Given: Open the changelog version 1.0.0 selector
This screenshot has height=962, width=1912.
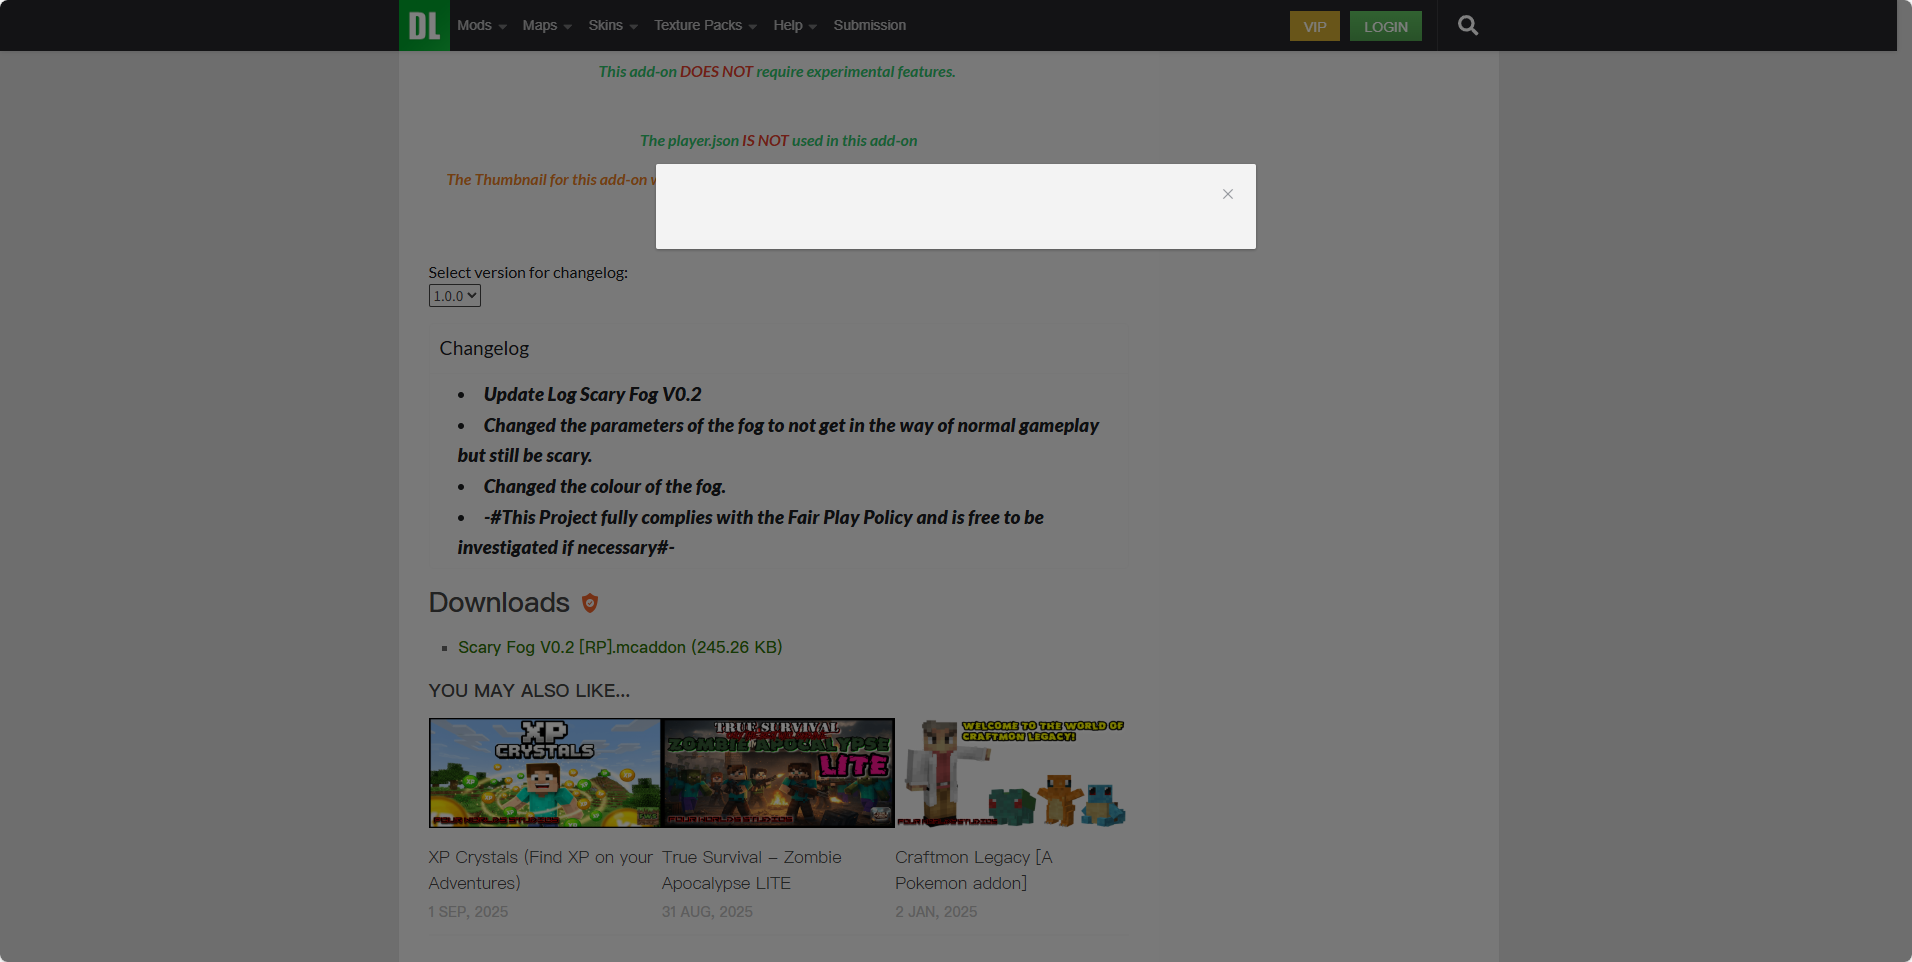Looking at the screenshot, I should [454, 296].
